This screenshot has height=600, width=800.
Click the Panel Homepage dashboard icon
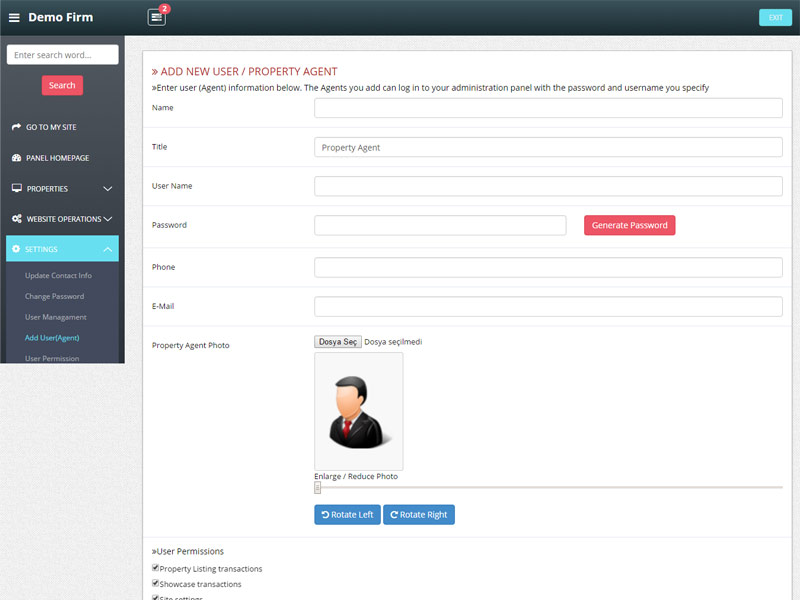pyautogui.click(x=16, y=158)
